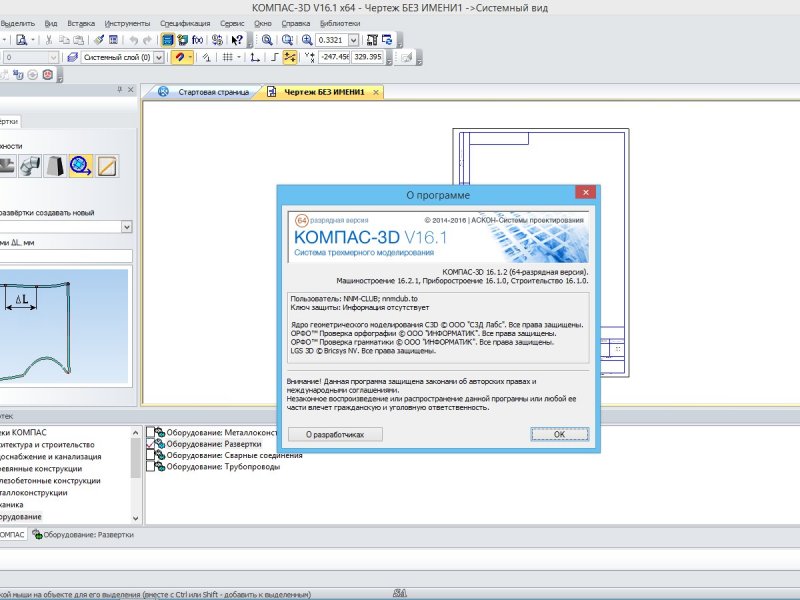Open the Оборудование: Развертки bottom tab

[x=83, y=535]
